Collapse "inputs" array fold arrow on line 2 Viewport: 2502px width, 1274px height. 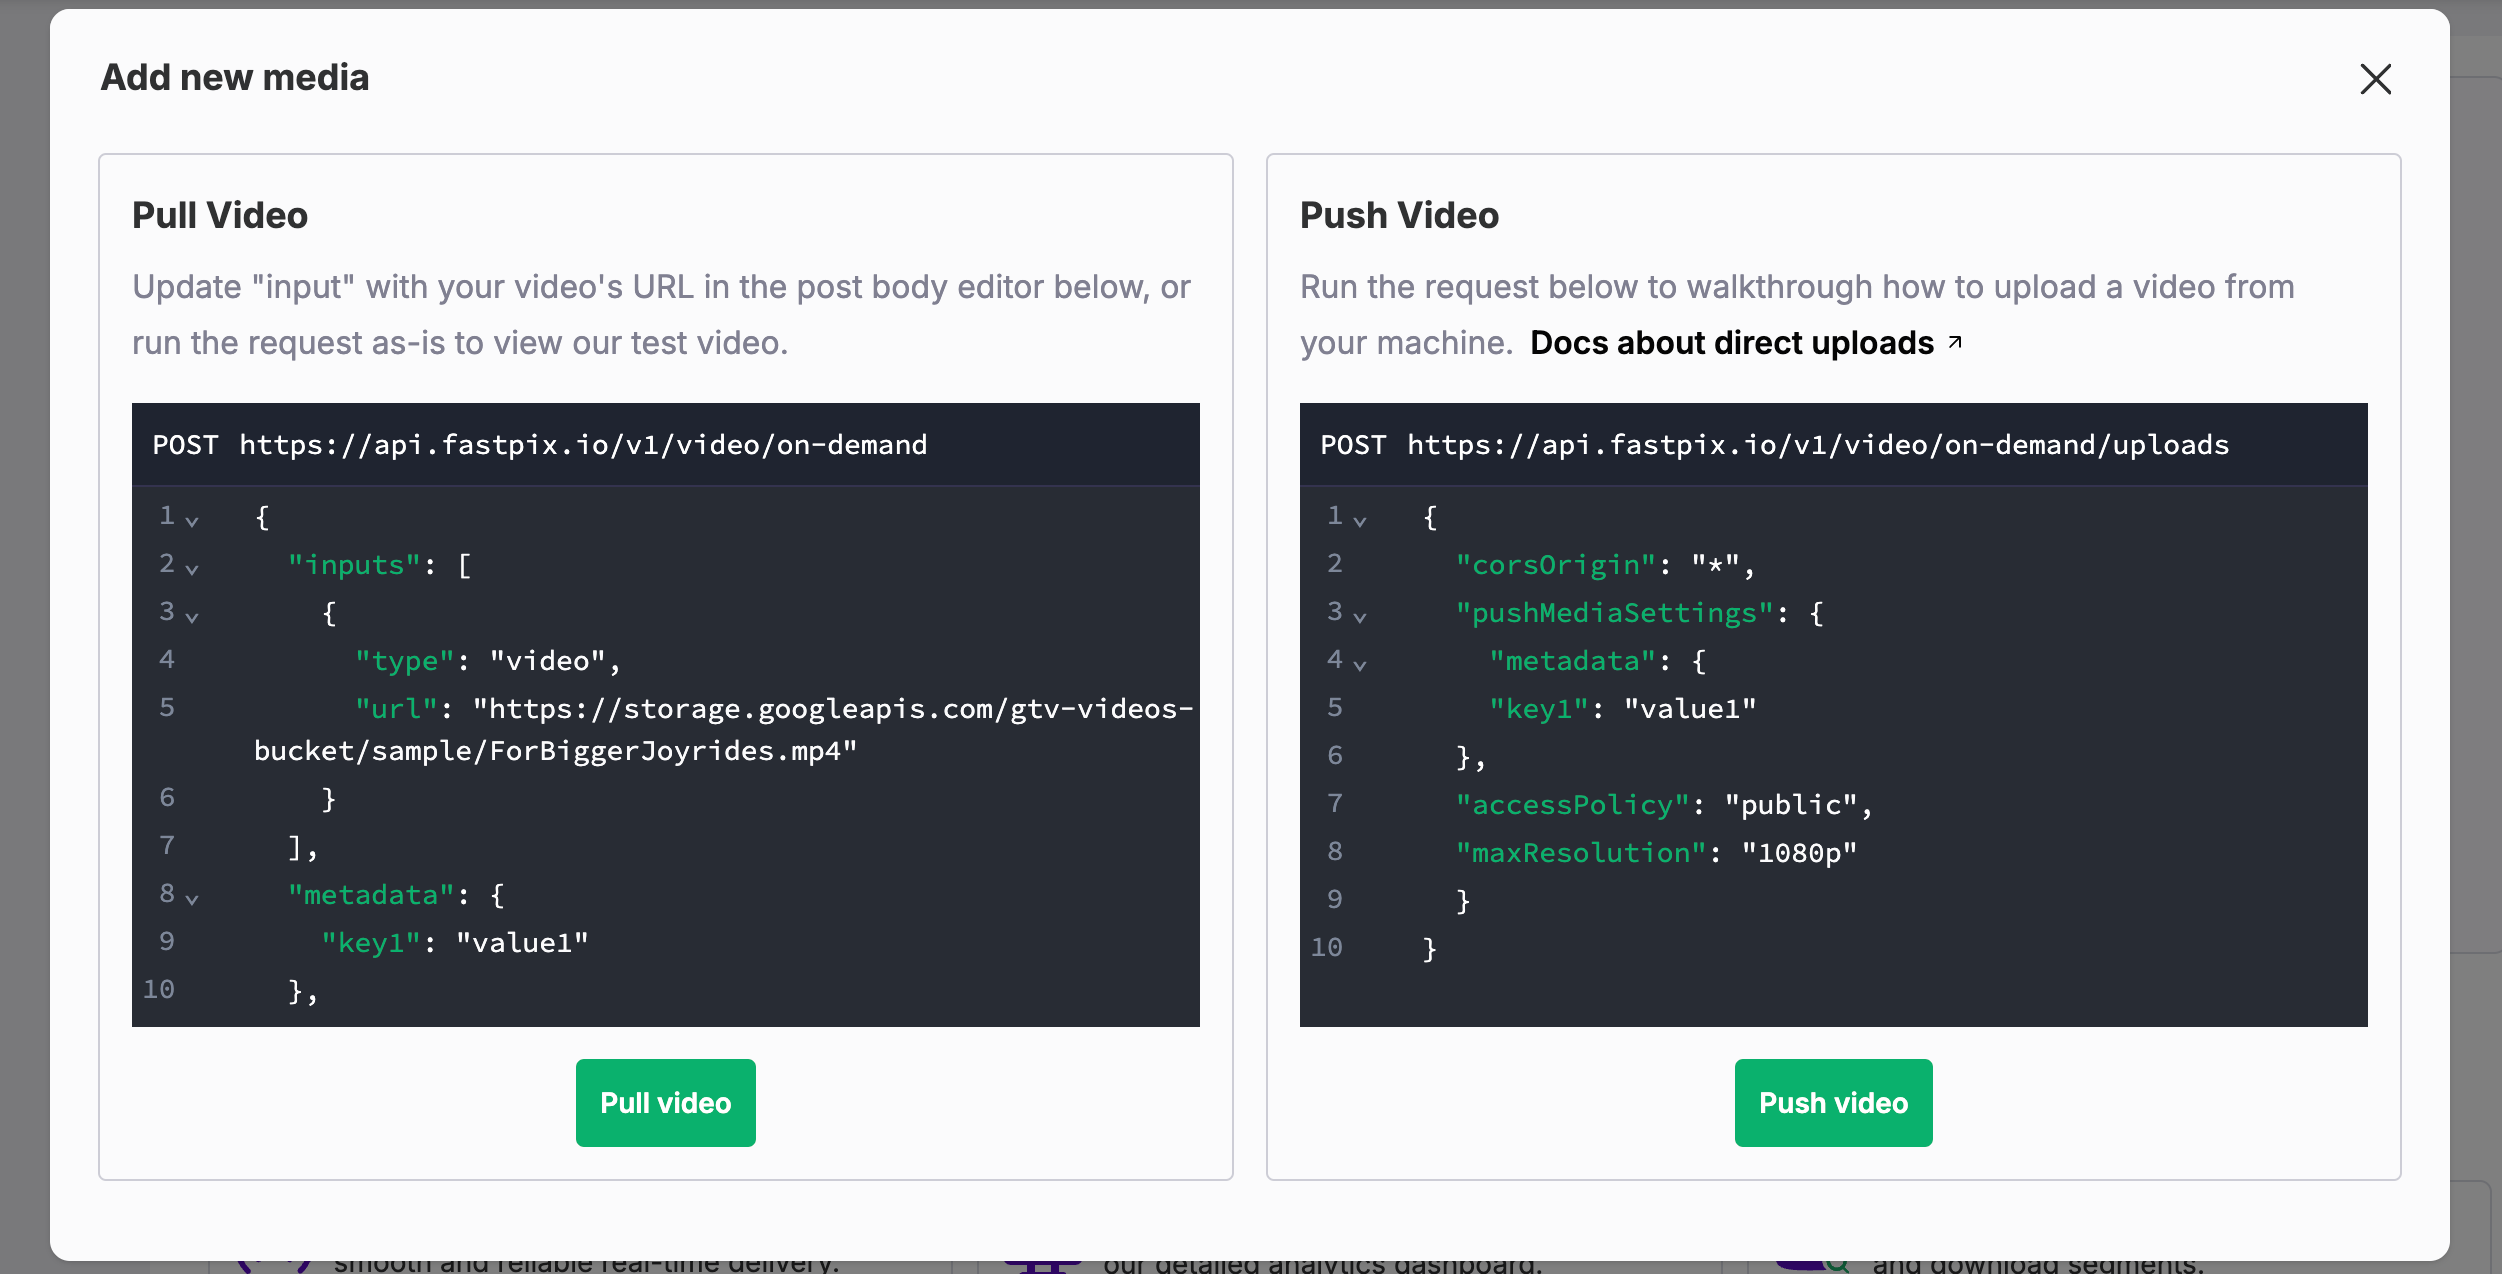pyautogui.click(x=192, y=569)
